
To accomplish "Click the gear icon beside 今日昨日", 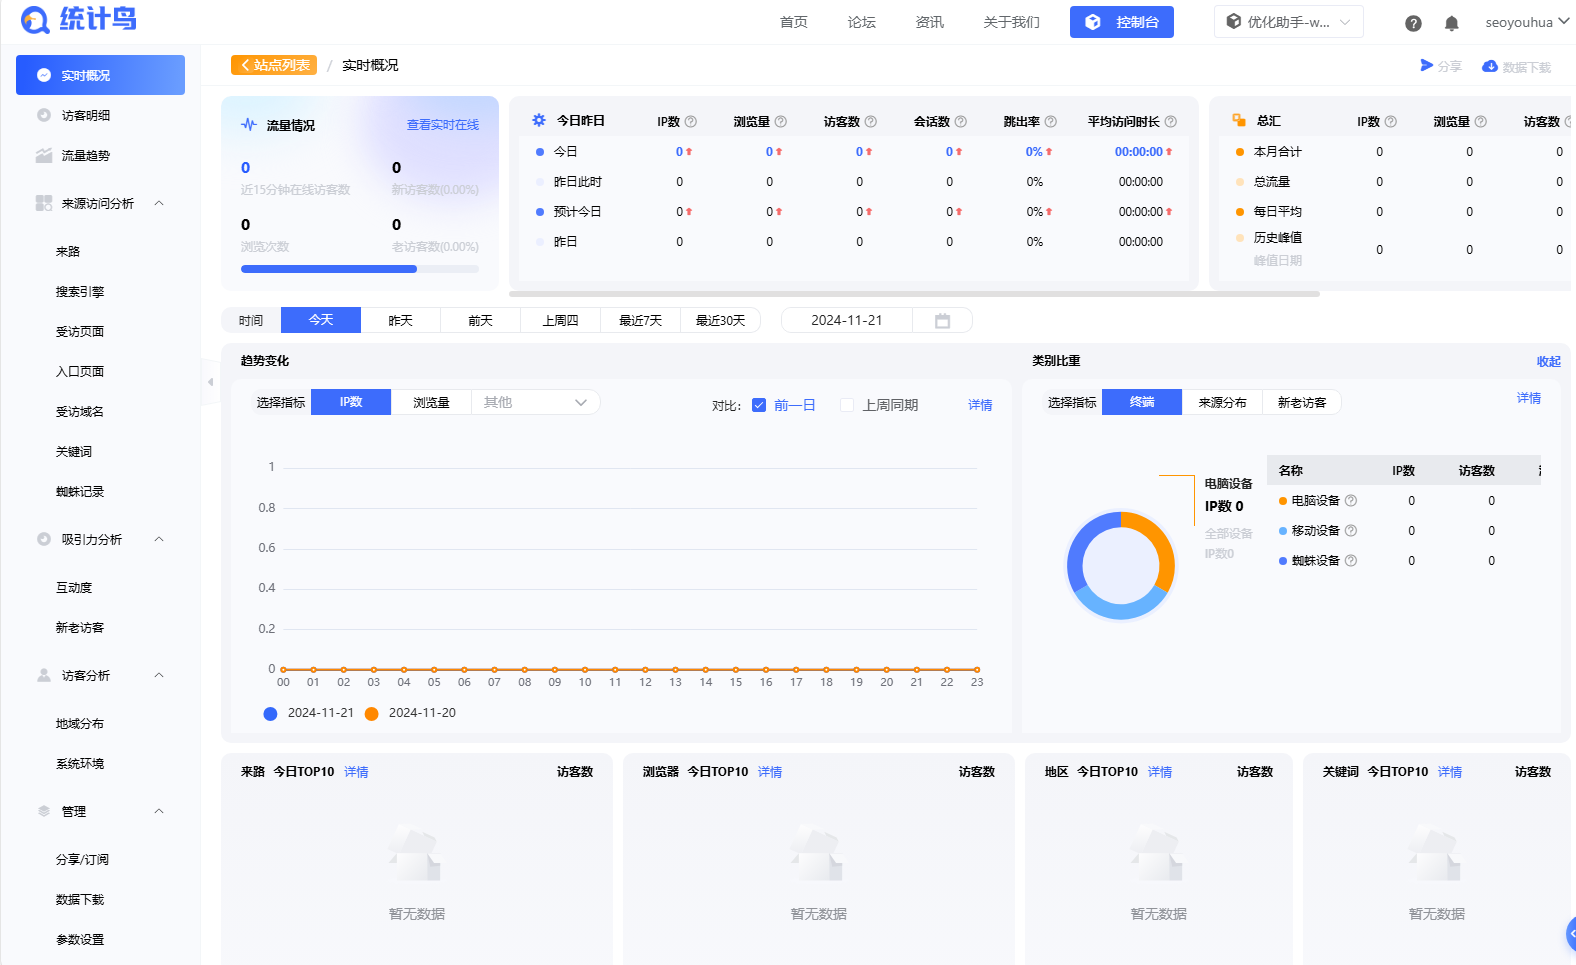I will (x=539, y=121).
